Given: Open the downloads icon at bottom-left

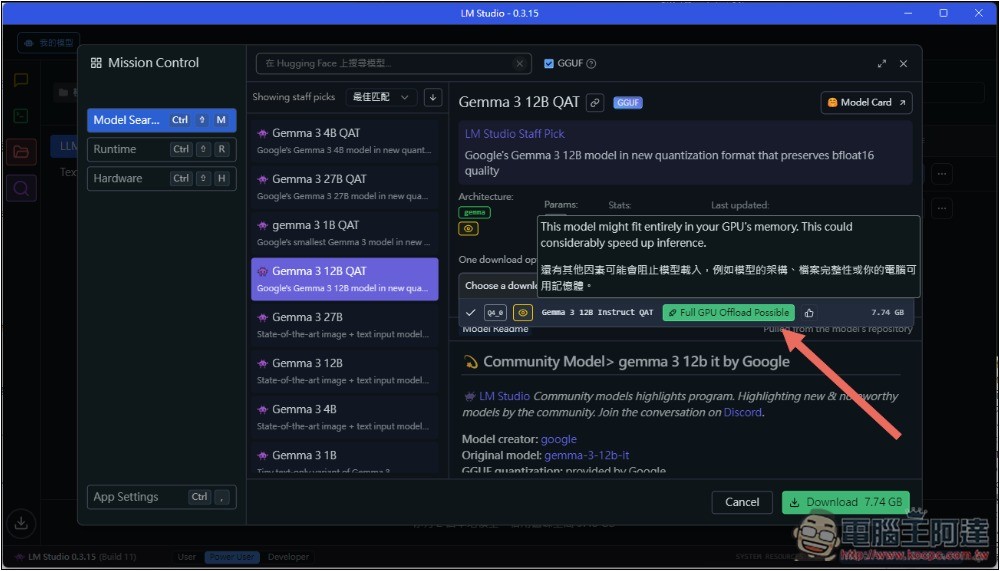Looking at the screenshot, I should click(x=21, y=522).
